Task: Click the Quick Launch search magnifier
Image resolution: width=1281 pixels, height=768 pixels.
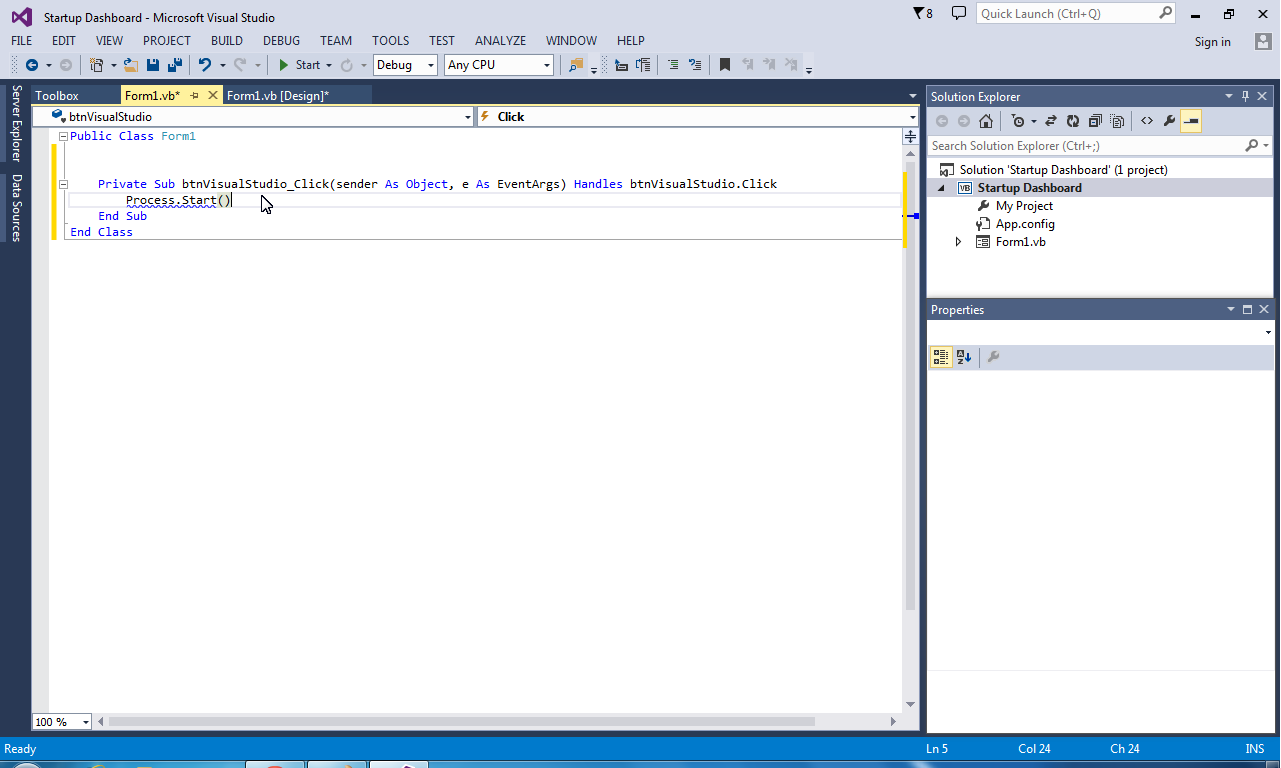Action: [x=1165, y=13]
